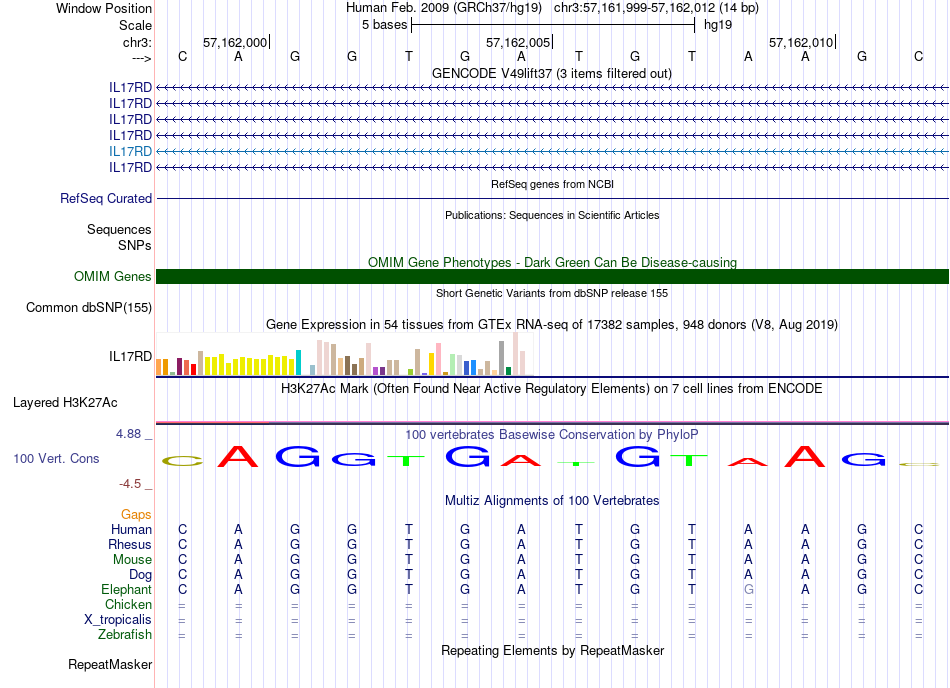Click the hg19 label beside scale bar
This screenshot has height=688, width=950.
(718, 25)
